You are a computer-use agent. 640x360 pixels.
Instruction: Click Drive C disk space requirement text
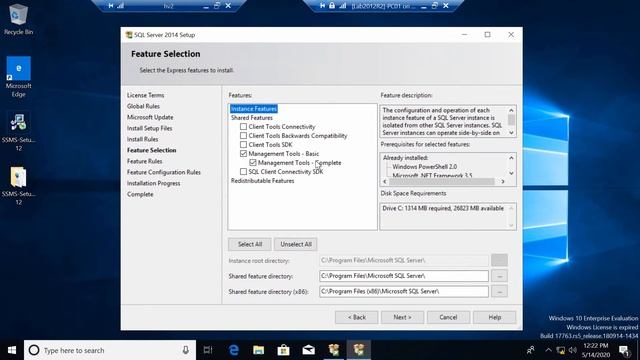443,208
